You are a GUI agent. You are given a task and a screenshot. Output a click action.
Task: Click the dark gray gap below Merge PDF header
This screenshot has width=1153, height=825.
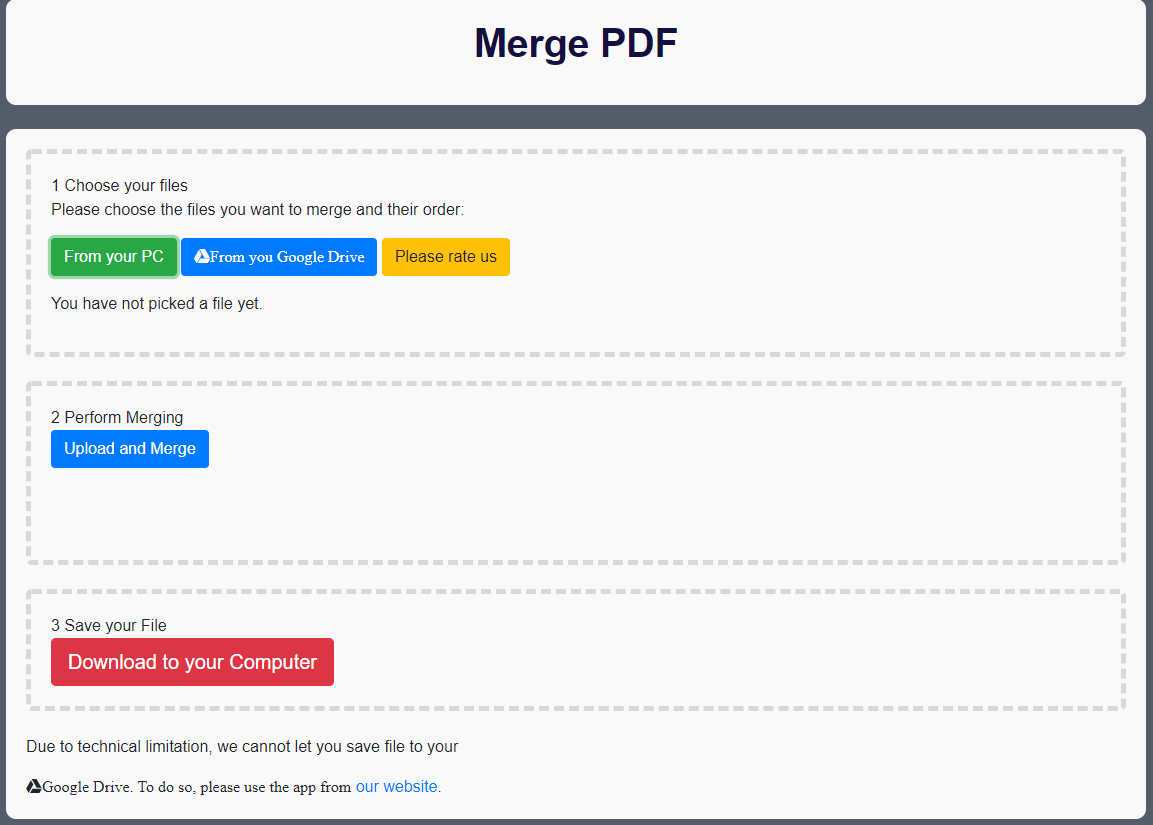click(x=576, y=117)
